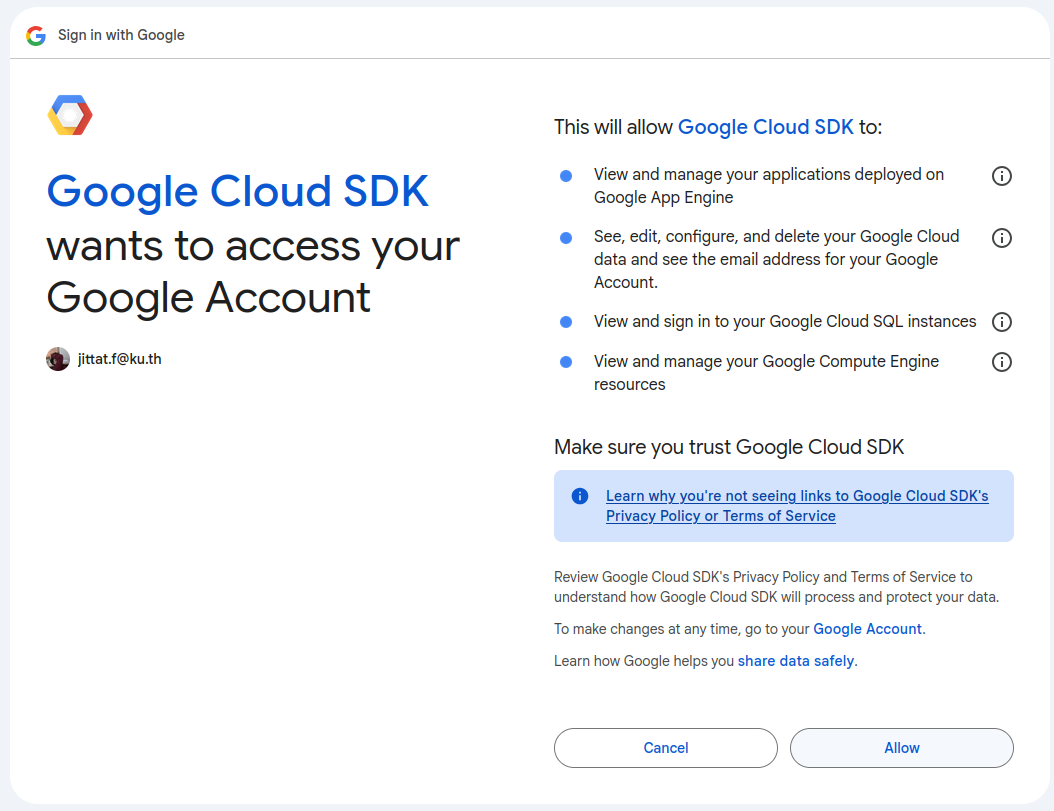Click the info icon beside the Cloud SQL permission
1054x811 pixels.
(1001, 321)
